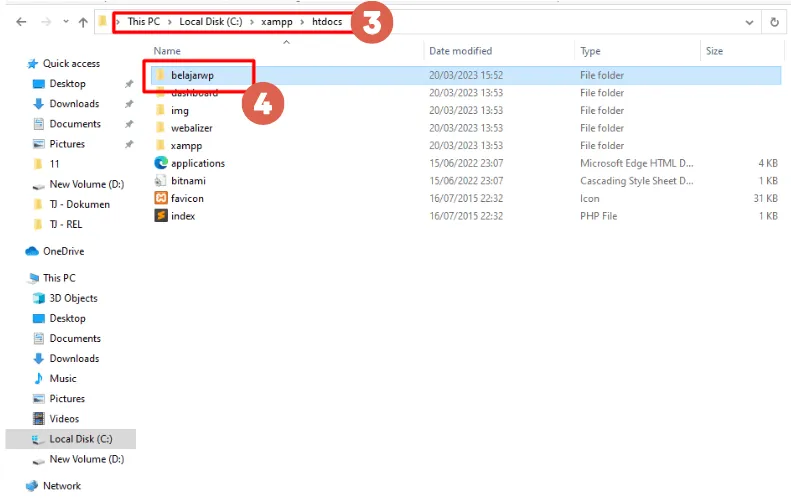Select the favicon icon file

pos(160,198)
